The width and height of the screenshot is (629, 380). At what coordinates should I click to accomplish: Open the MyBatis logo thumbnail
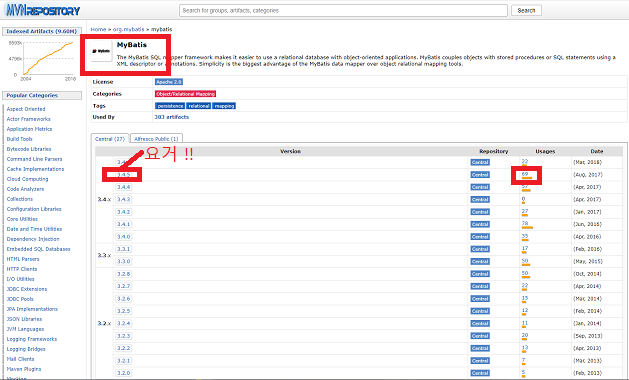point(101,51)
